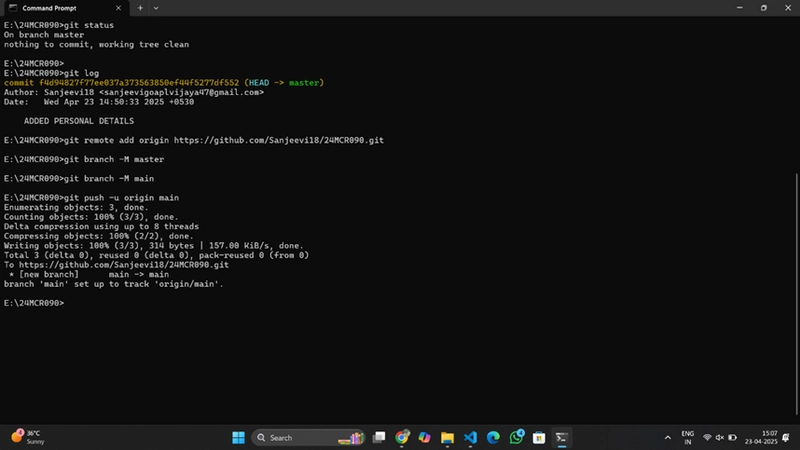Launch Visual Studio Code from taskbar

coord(470,438)
